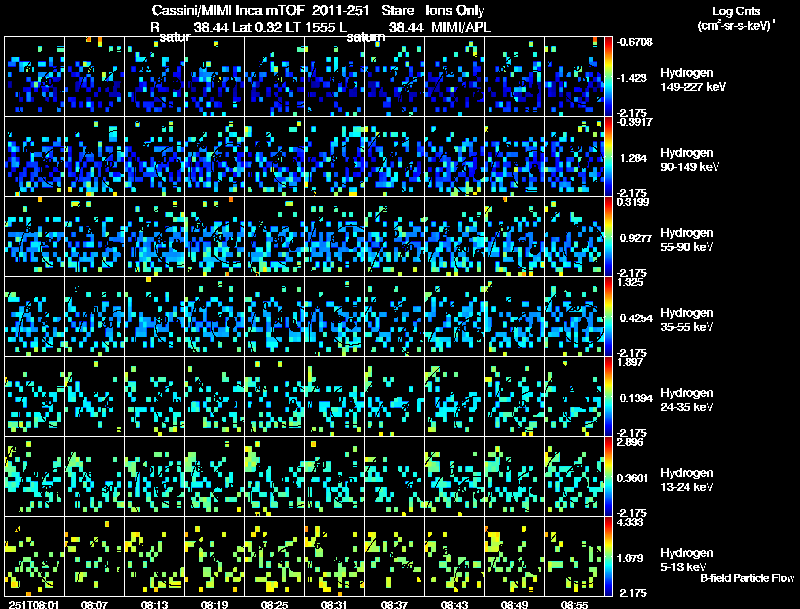800x609 pixels.
Task: Select the Hydrogen 149-227 keV image at 08:01
Action: click(x=34, y=77)
